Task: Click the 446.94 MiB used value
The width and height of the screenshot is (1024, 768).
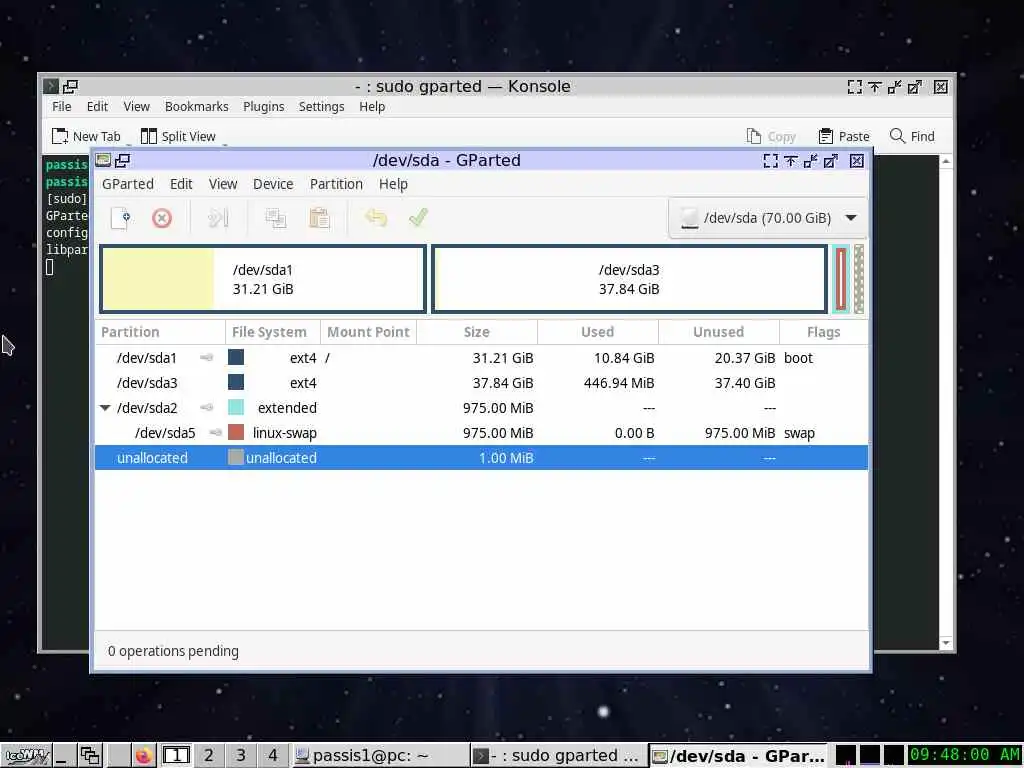Action: point(619,383)
